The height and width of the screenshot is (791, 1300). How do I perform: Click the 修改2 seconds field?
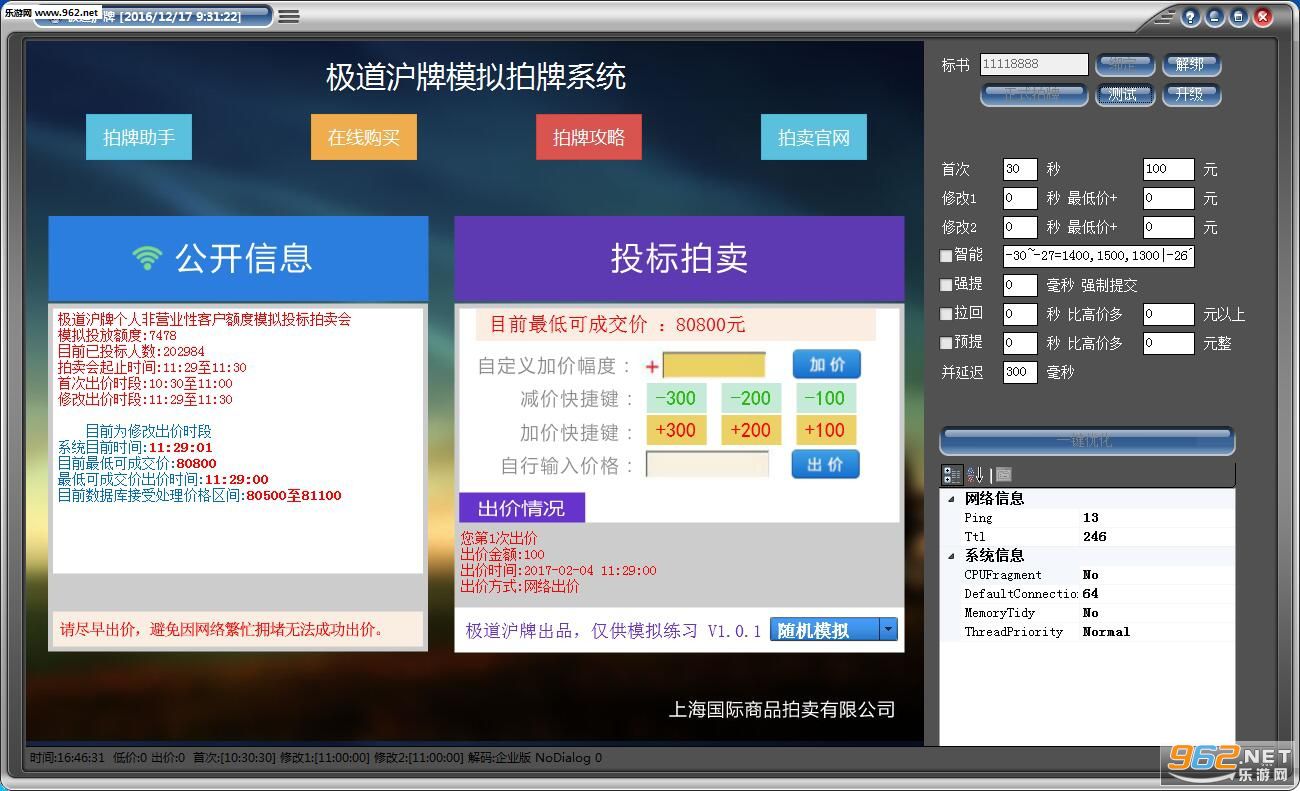tap(1020, 227)
